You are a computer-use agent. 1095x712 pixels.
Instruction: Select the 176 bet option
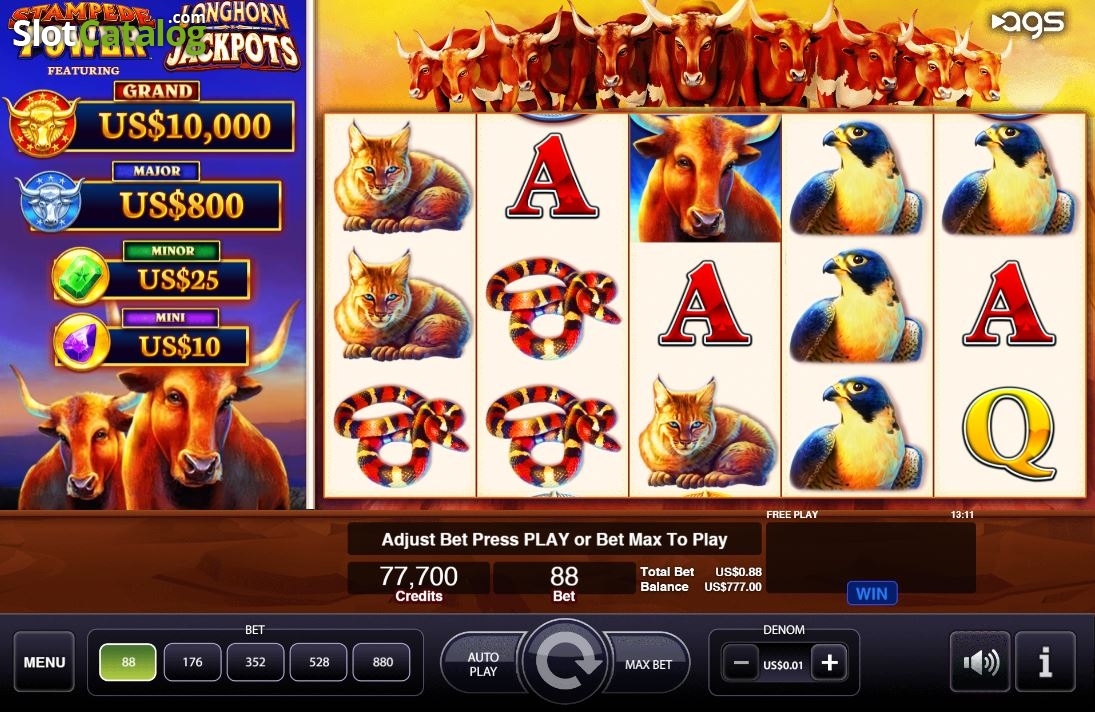(x=192, y=662)
